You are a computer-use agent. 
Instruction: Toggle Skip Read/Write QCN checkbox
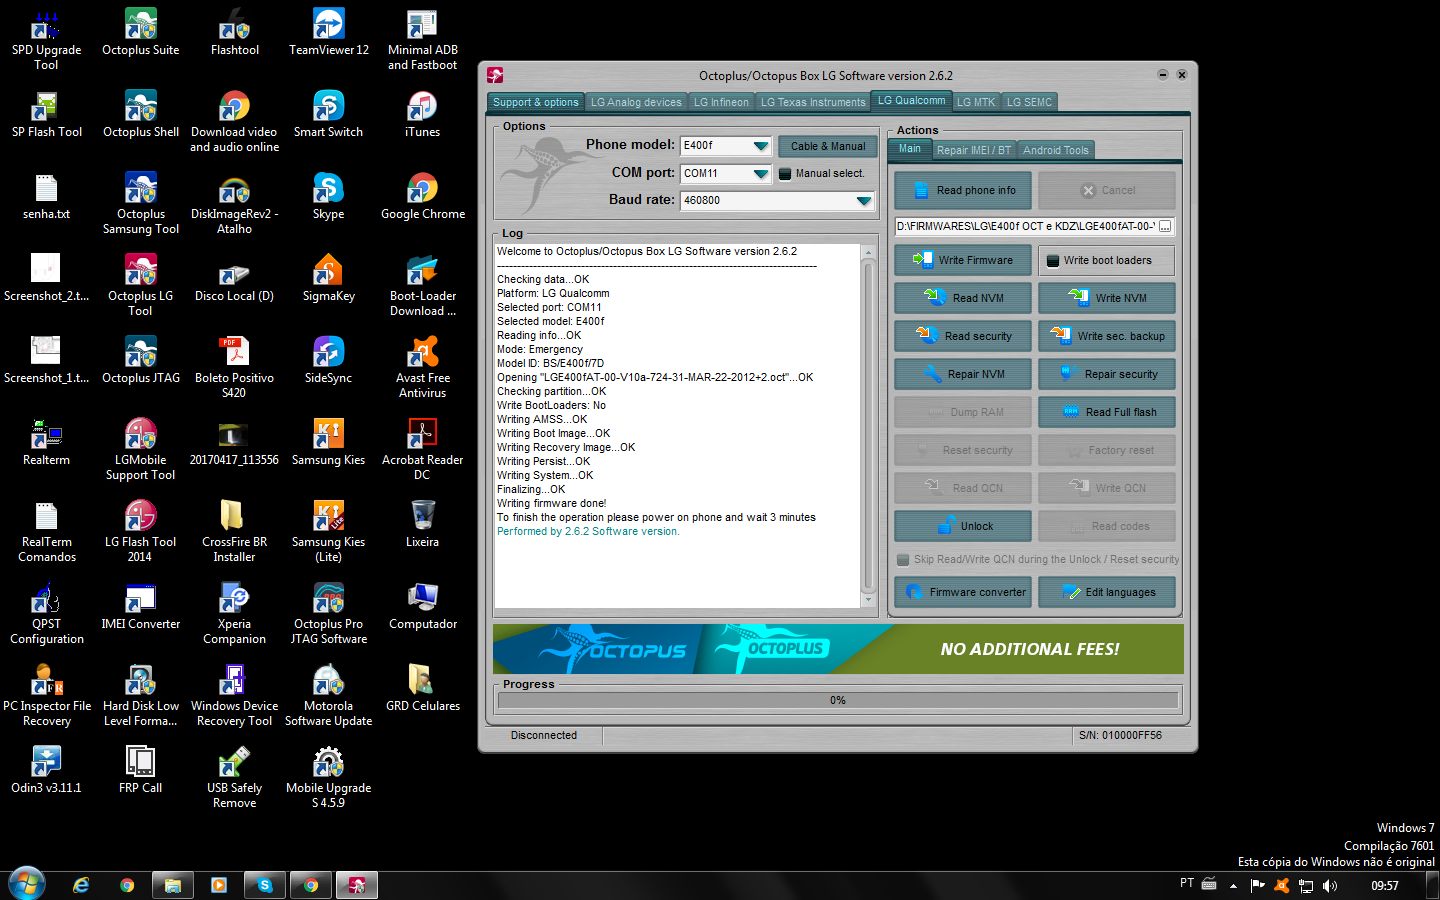(x=903, y=560)
